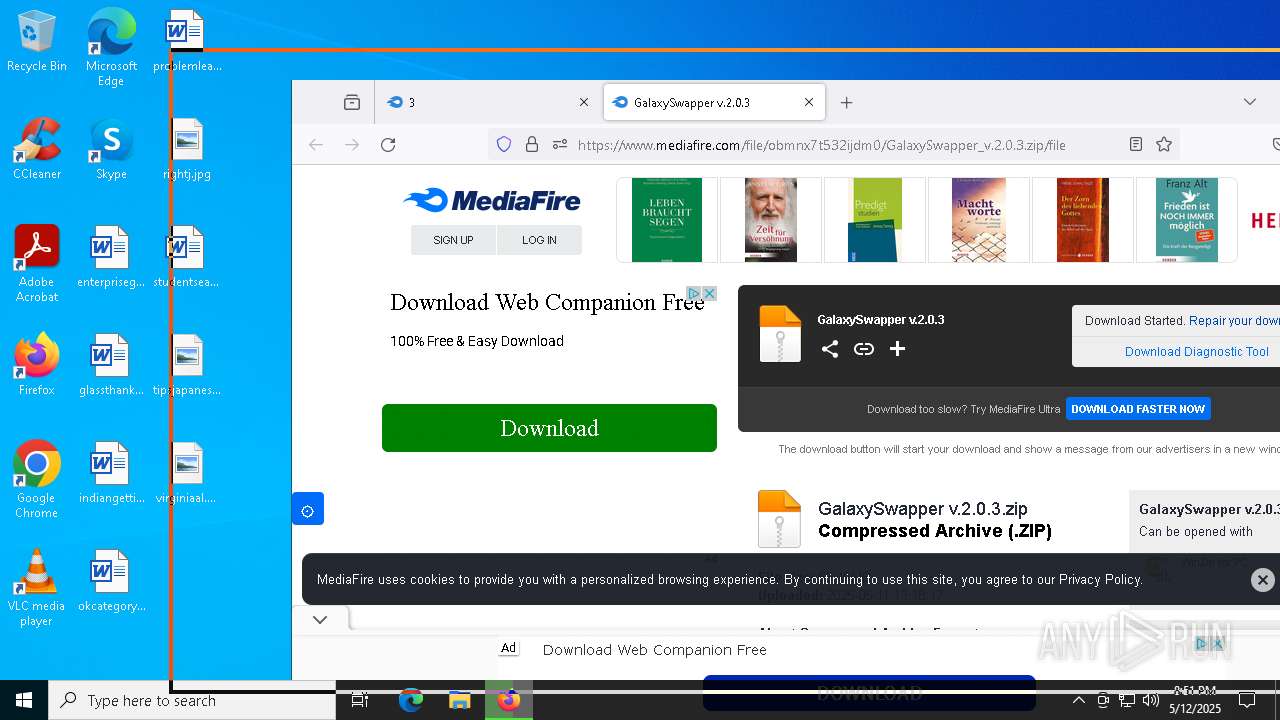The width and height of the screenshot is (1280, 720).
Task: Open the Frieden ist noch immer möglich ad
Action: click(x=1187, y=220)
